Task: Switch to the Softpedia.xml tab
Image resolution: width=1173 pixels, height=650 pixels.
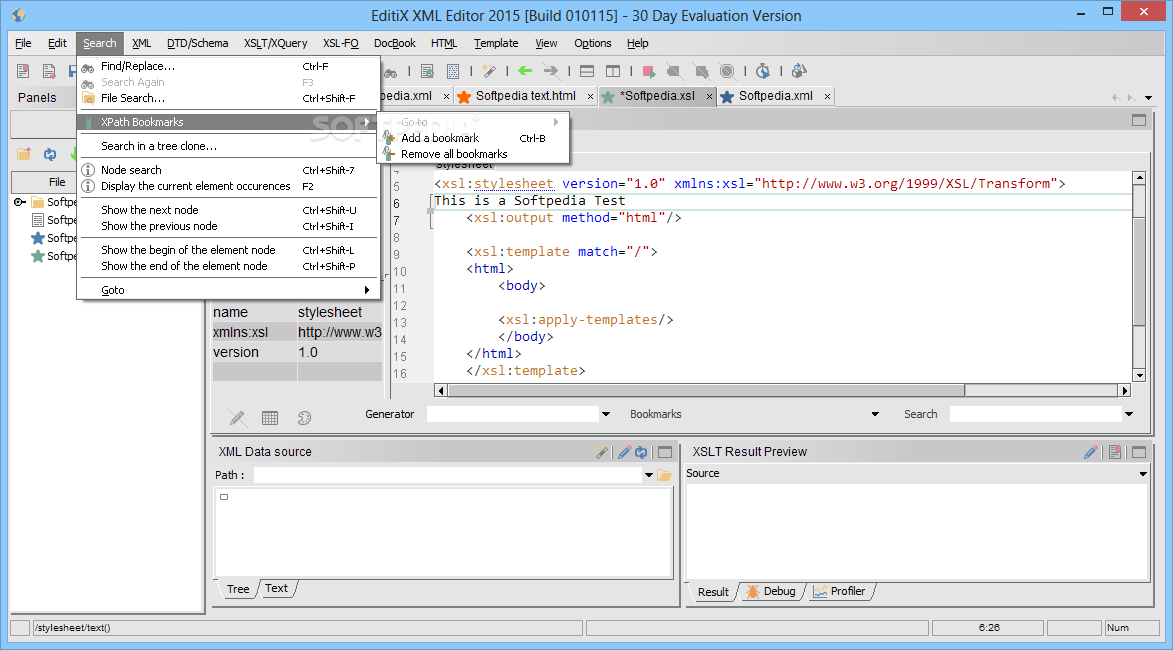Action: (x=776, y=96)
